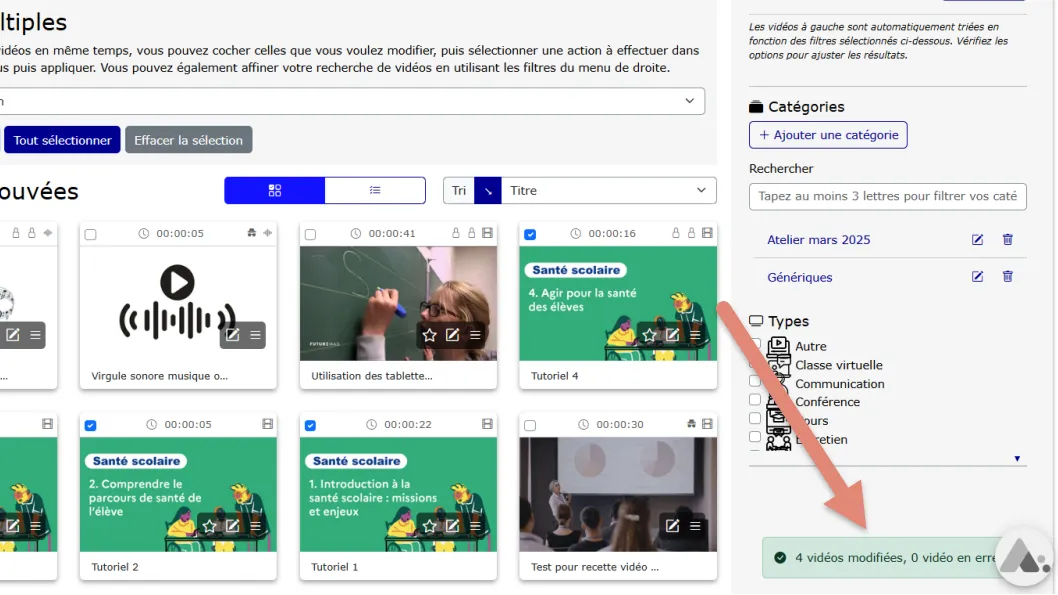The width and height of the screenshot is (1058, 595).
Task: Favorite the Utilisation des tablette video
Action: click(x=429, y=335)
